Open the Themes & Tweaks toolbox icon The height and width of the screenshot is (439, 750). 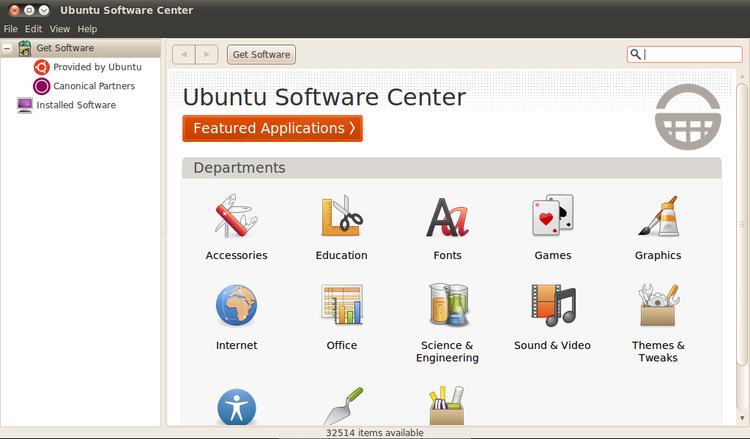click(658, 305)
